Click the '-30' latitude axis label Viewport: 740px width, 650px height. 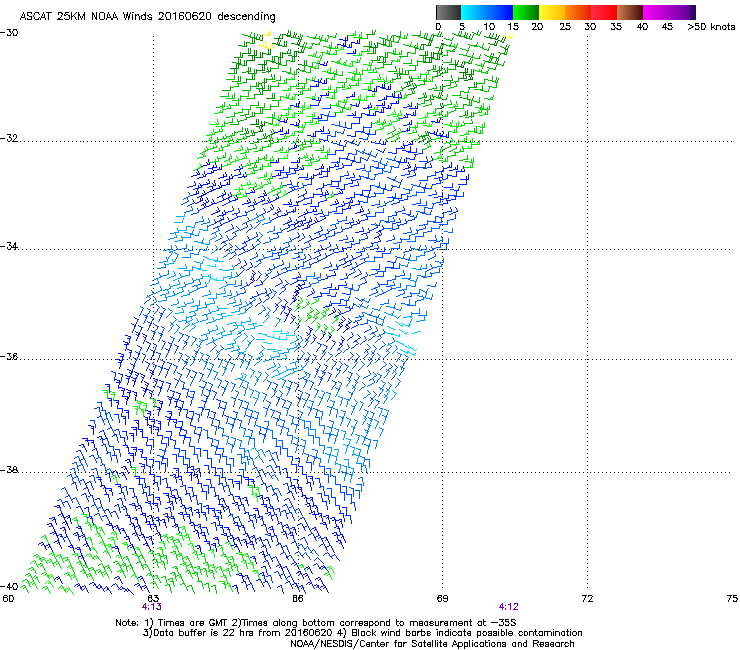pyautogui.click(x=9, y=33)
